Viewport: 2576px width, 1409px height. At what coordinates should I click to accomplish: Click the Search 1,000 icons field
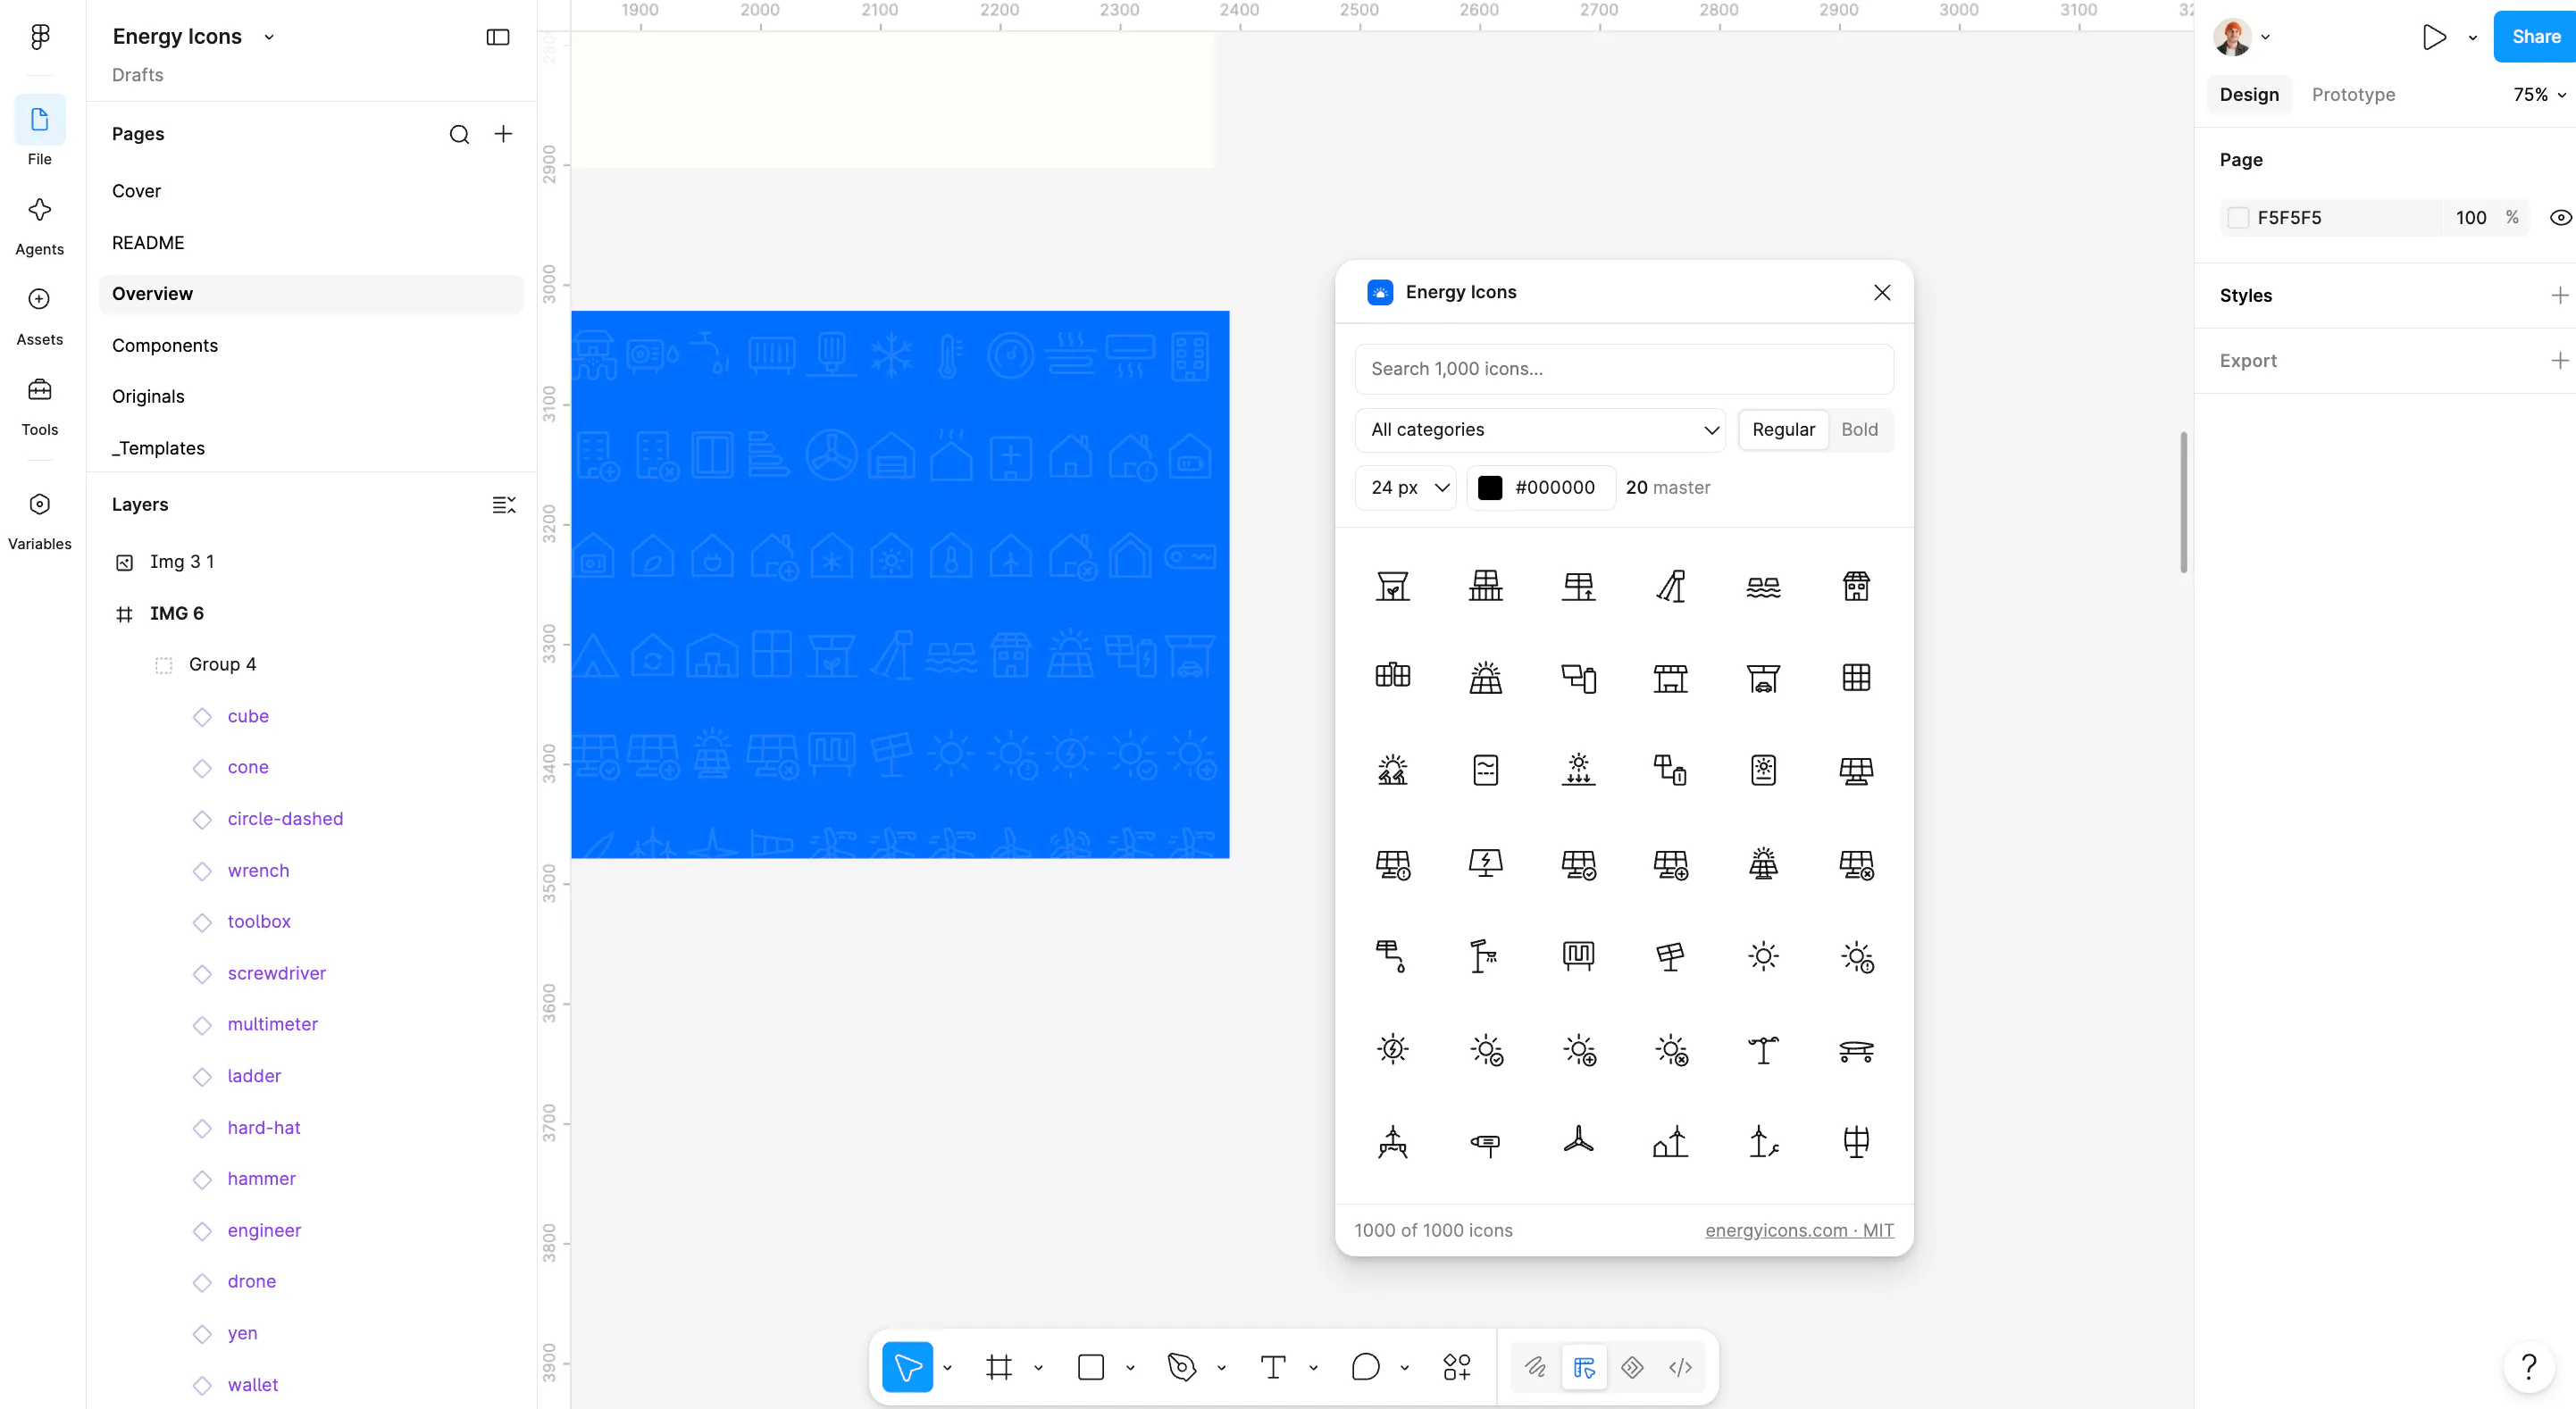click(x=1624, y=369)
